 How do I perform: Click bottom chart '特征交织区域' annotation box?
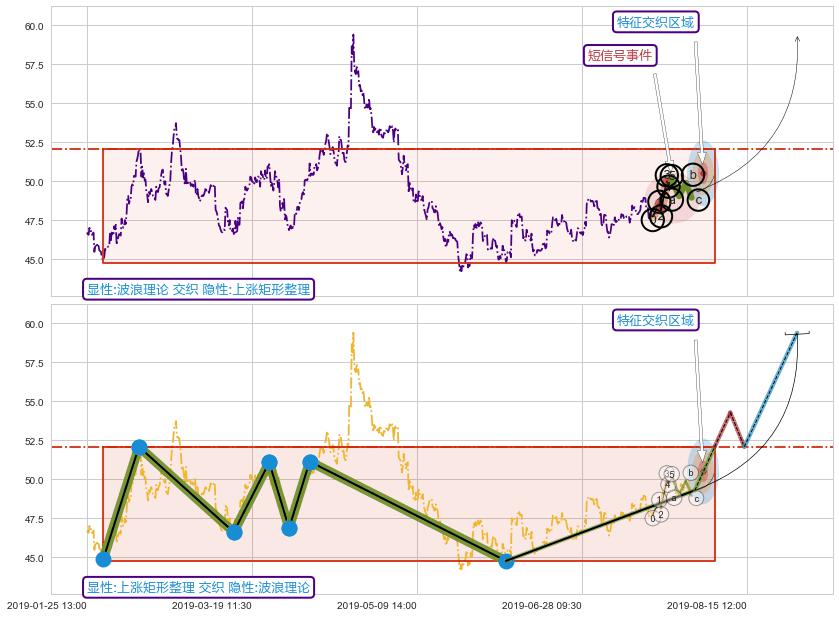click(655, 320)
